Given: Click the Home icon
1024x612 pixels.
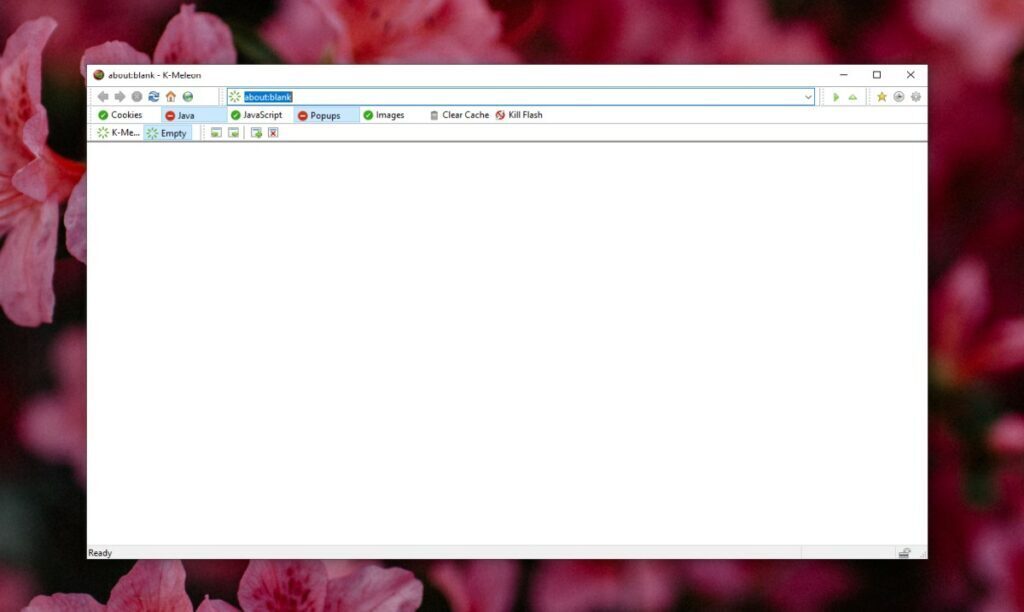Looking at the screenshot, I should click(171, 97).
